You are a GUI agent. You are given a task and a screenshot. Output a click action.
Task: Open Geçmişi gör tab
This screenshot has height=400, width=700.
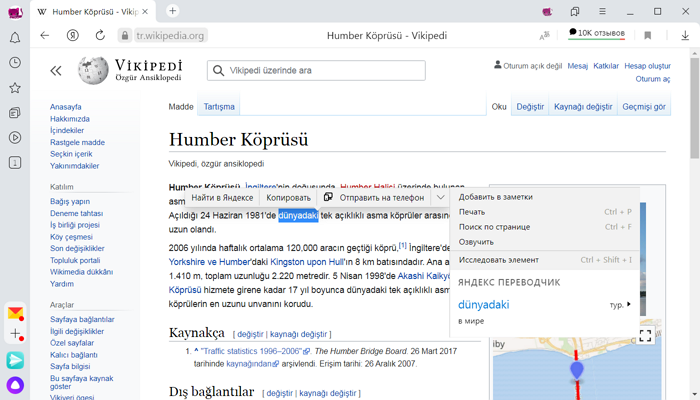[x=644, y=107]
